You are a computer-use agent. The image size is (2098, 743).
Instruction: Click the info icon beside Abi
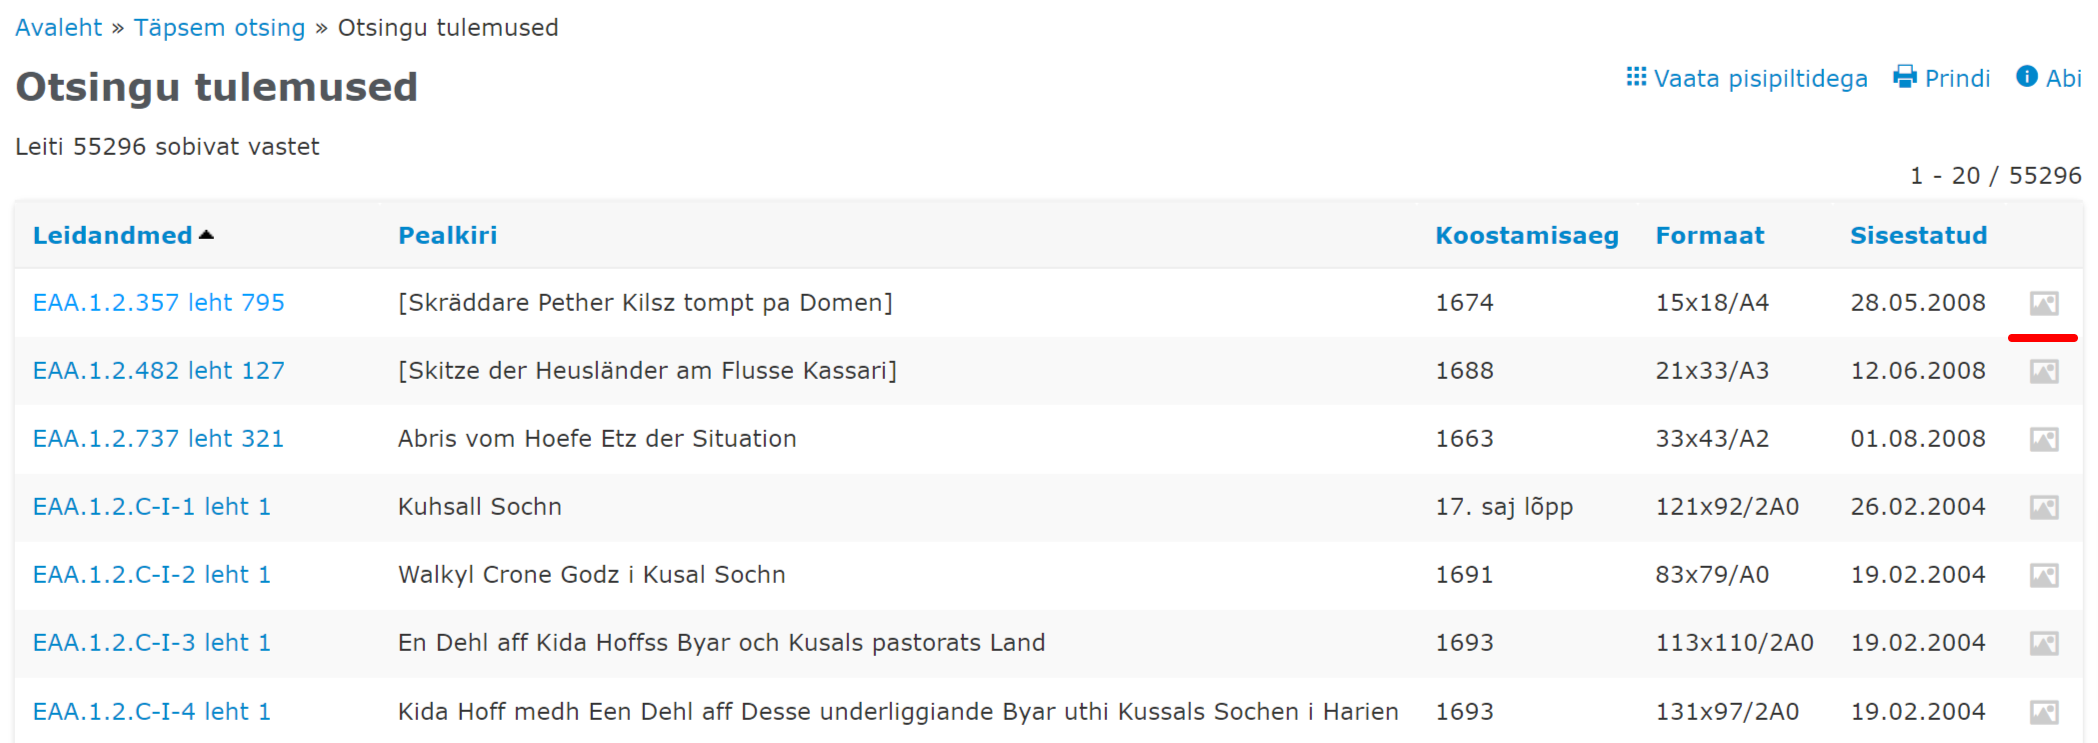tap(2026, 77)
